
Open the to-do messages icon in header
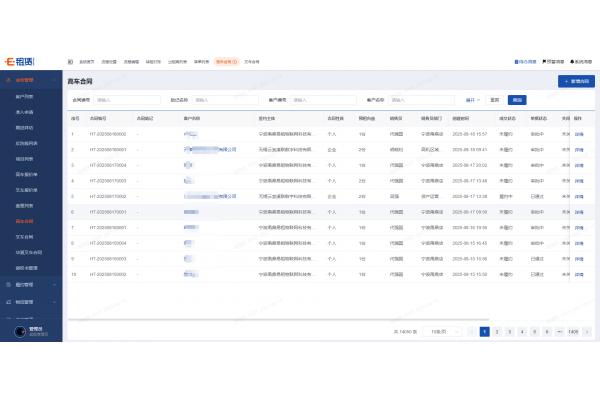click(x=517, y=62)
